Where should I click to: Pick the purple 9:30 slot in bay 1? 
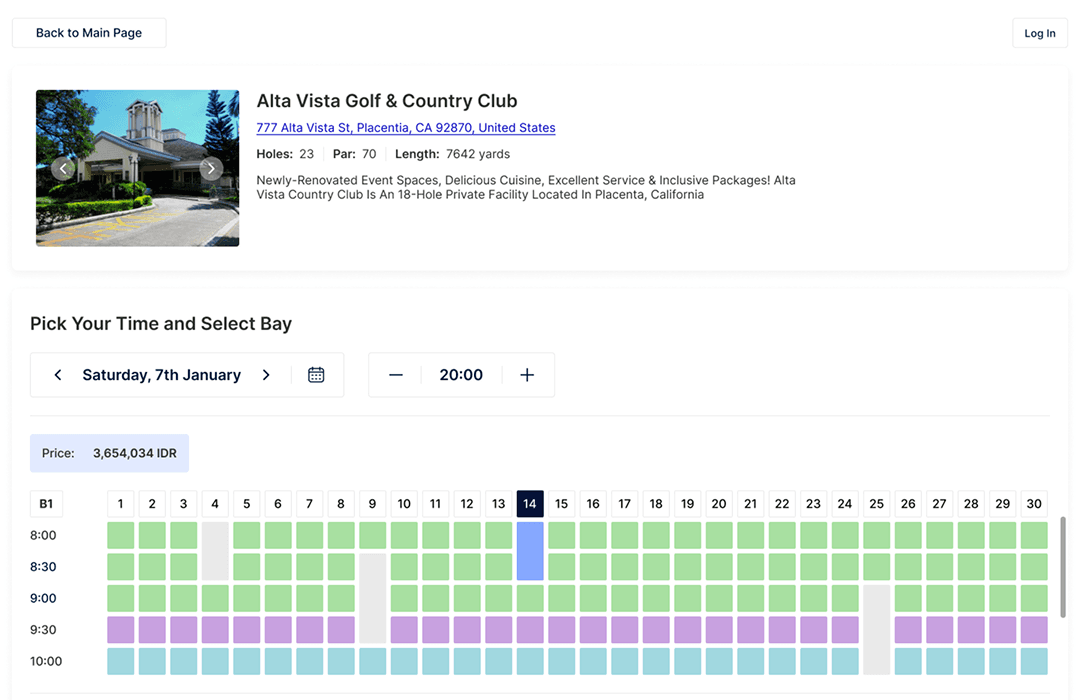[x=120, y=630]
